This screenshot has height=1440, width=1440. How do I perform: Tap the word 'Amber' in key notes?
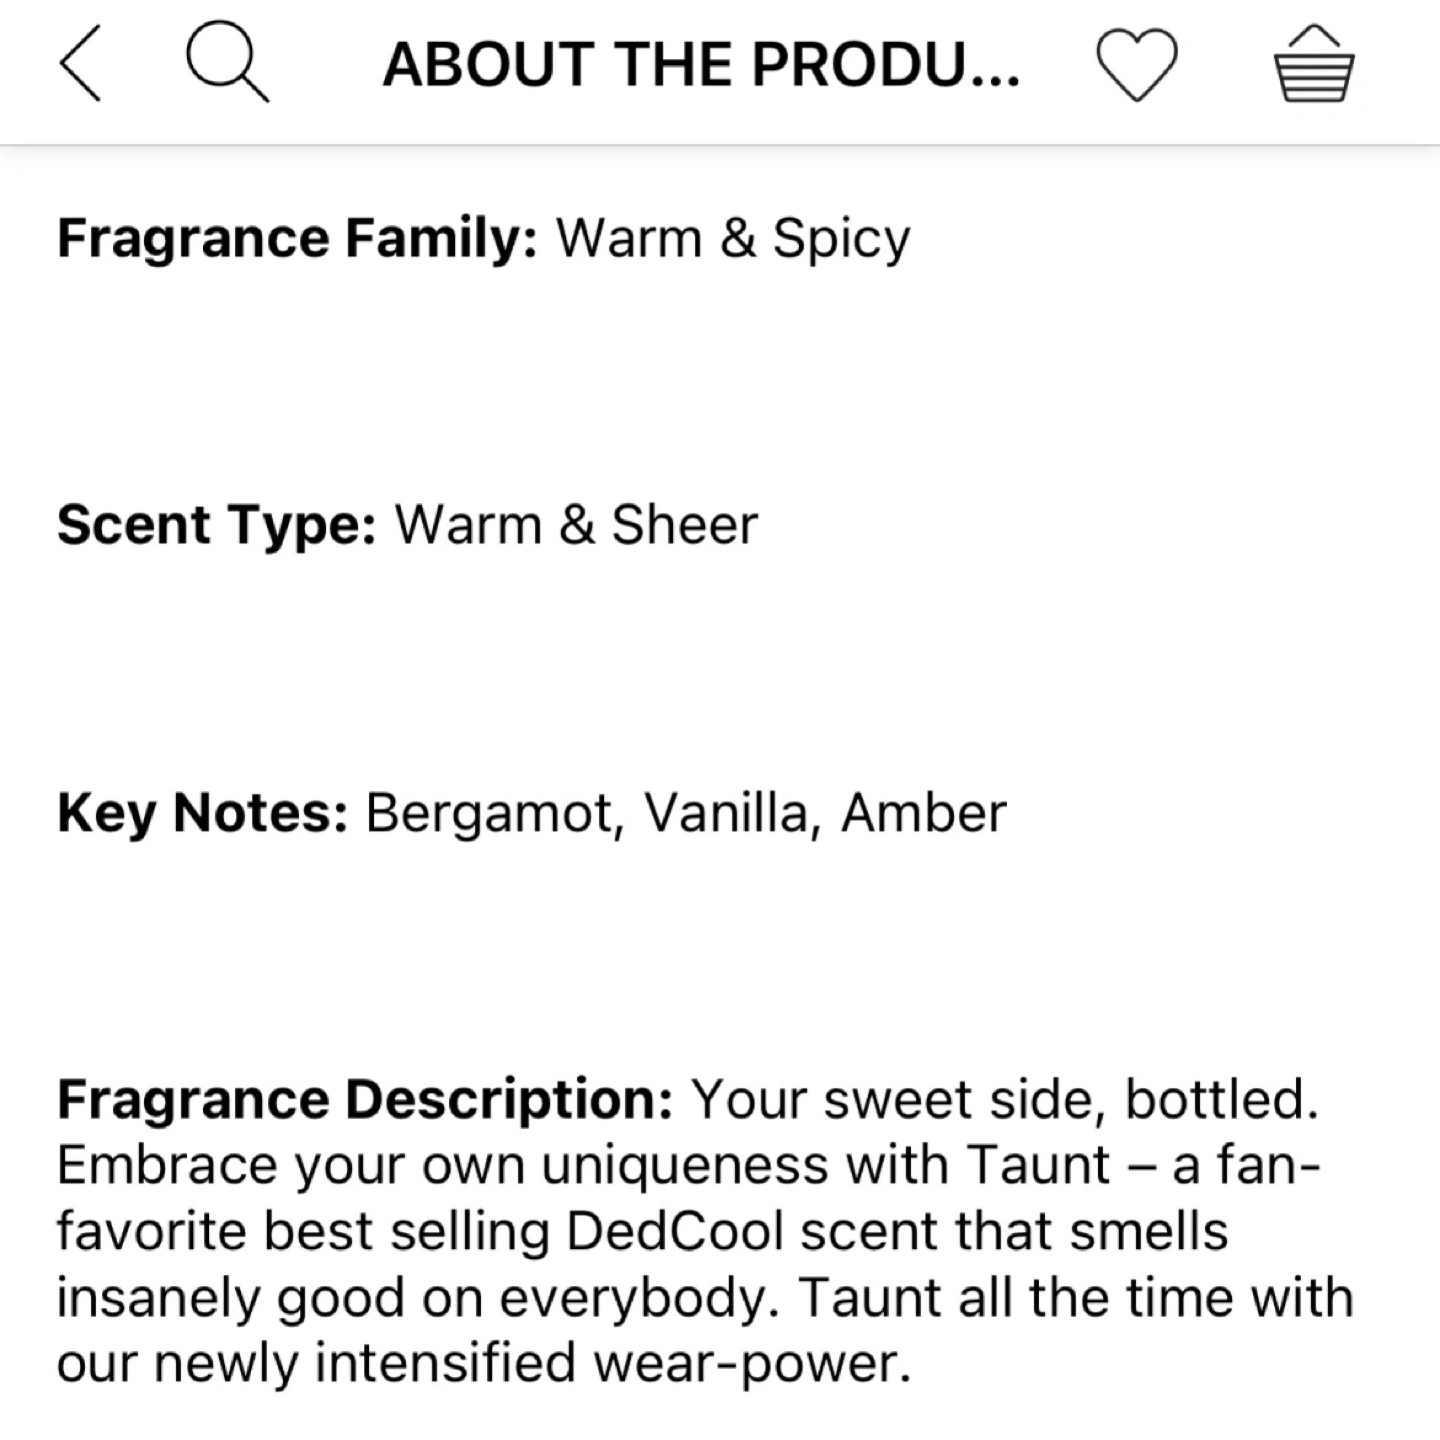(923, 813)
